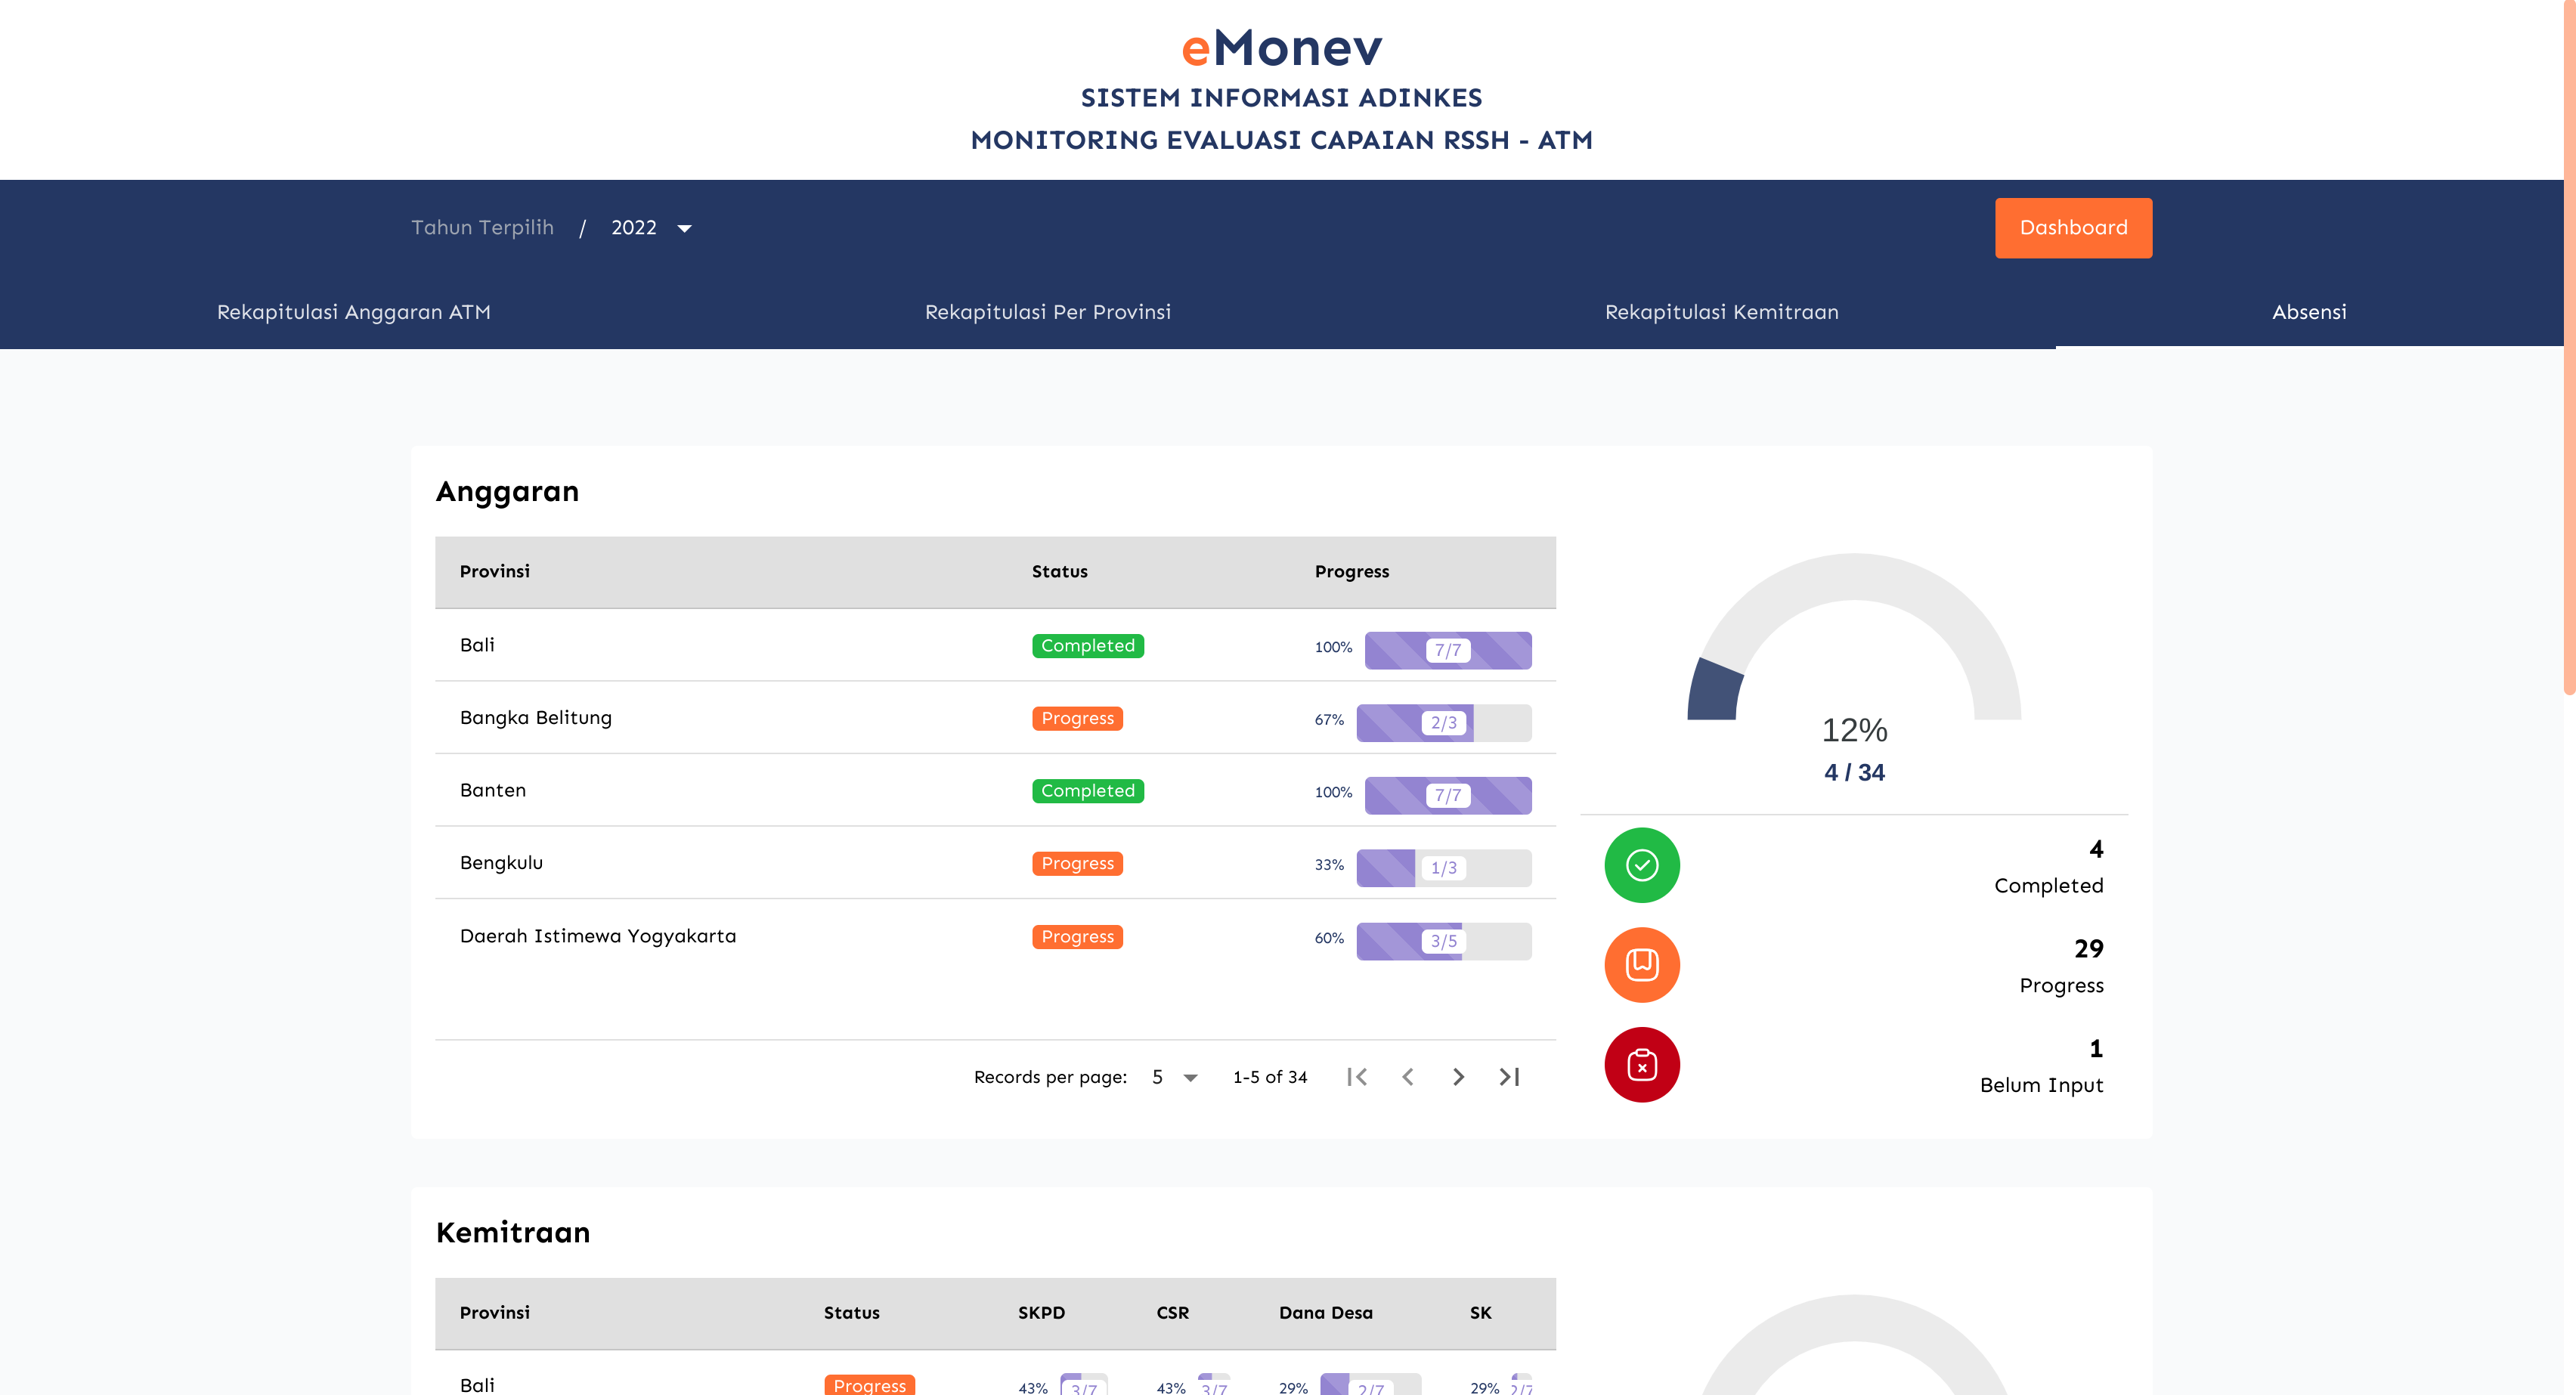
Task: Open Rekapitulasi Per Provinsi tab
Action: point(1047,312)
